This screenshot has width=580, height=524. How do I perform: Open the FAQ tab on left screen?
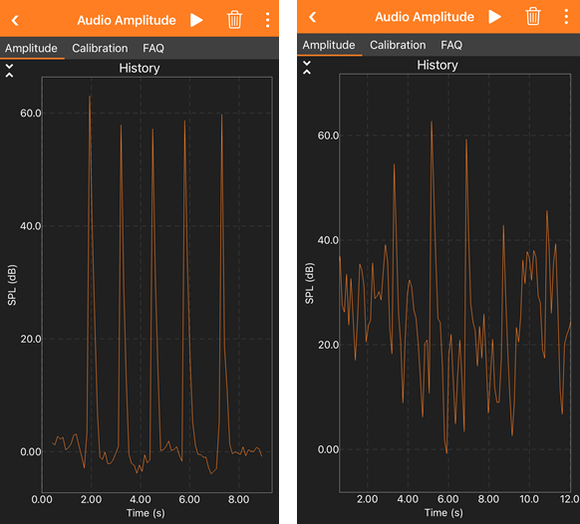pyautogui.click(x=153, y=48)
